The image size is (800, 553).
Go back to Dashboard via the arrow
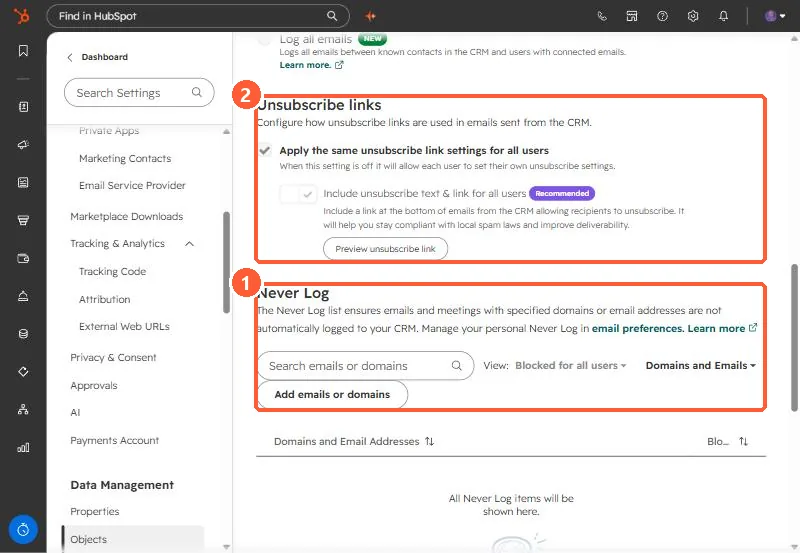click(70, 57)
